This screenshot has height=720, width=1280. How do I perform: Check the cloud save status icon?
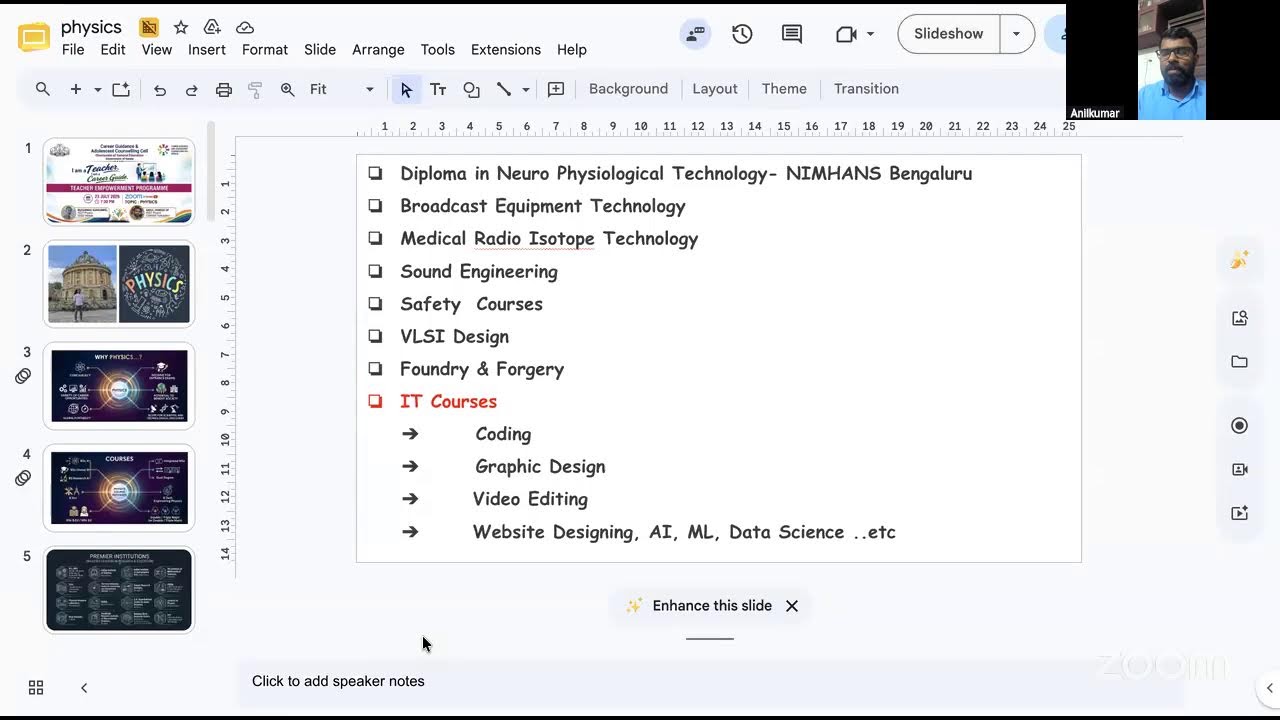coord(245,27)
